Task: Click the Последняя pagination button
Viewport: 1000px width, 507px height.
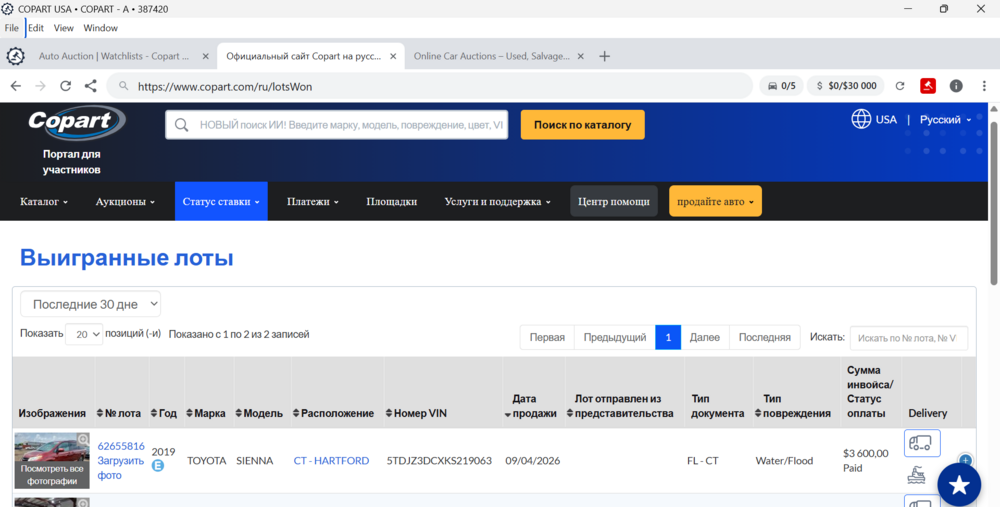Action: coord(765,337)
